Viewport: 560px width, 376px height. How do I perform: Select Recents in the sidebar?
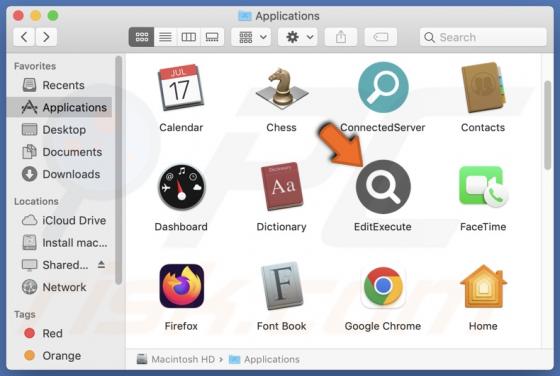[59, 85]
